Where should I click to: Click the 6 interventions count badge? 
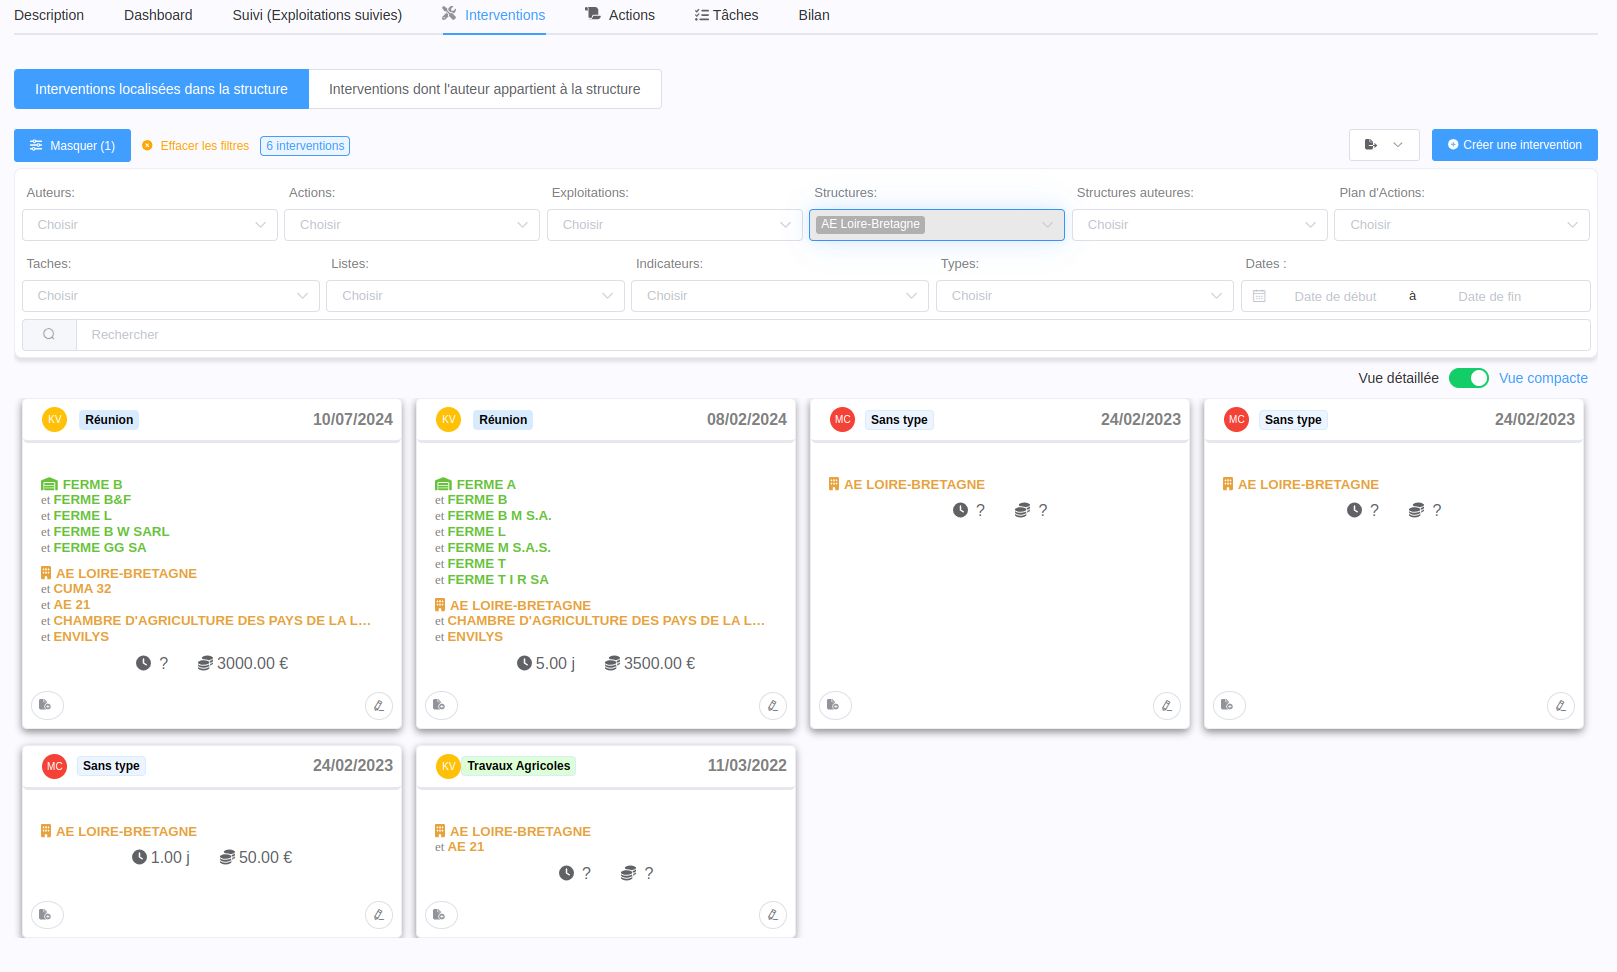[305, 146]
